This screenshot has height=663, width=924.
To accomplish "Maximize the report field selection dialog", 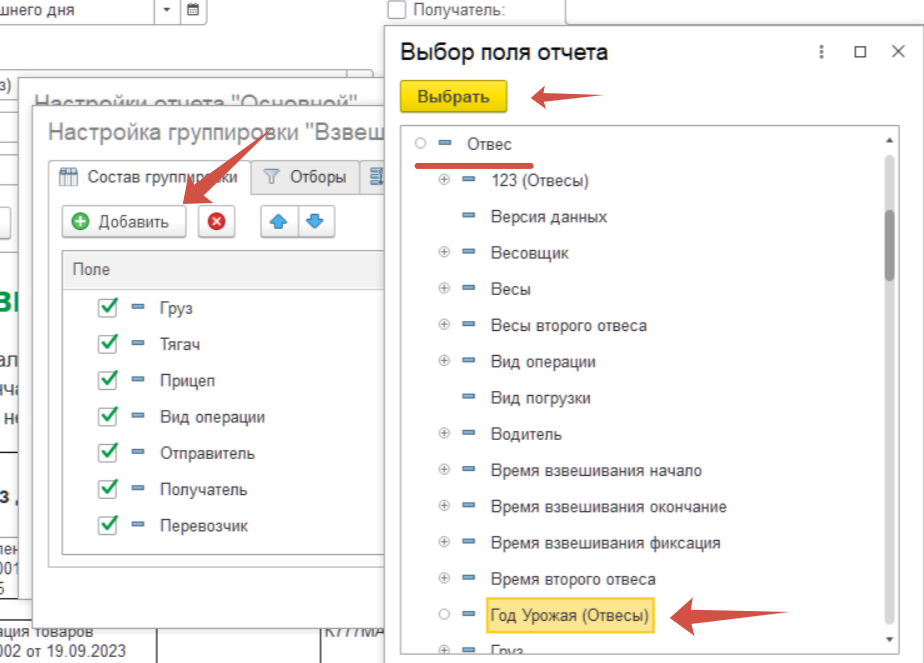I will click(860, 52).
